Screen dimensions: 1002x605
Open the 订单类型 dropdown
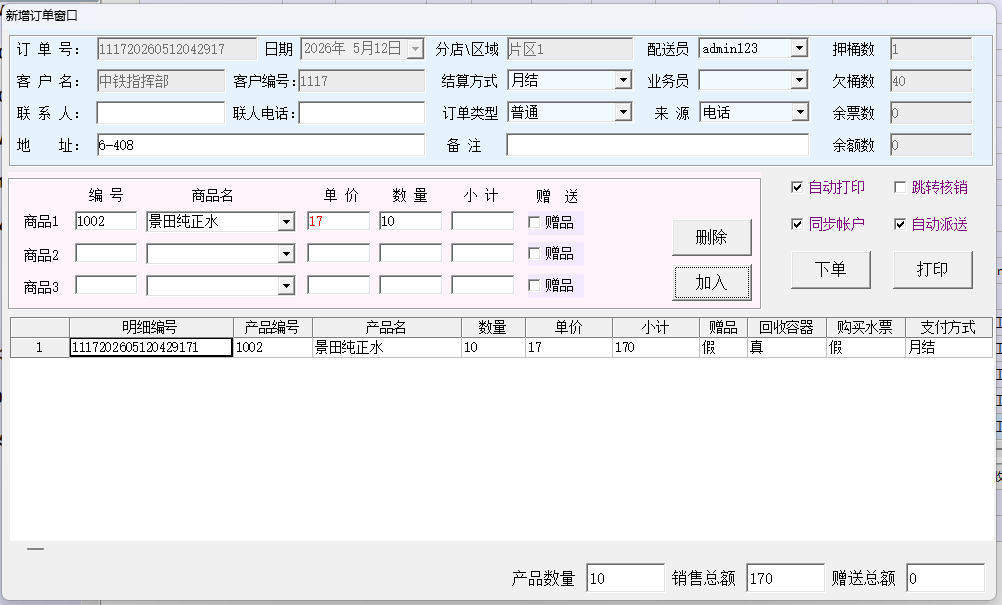623,112
